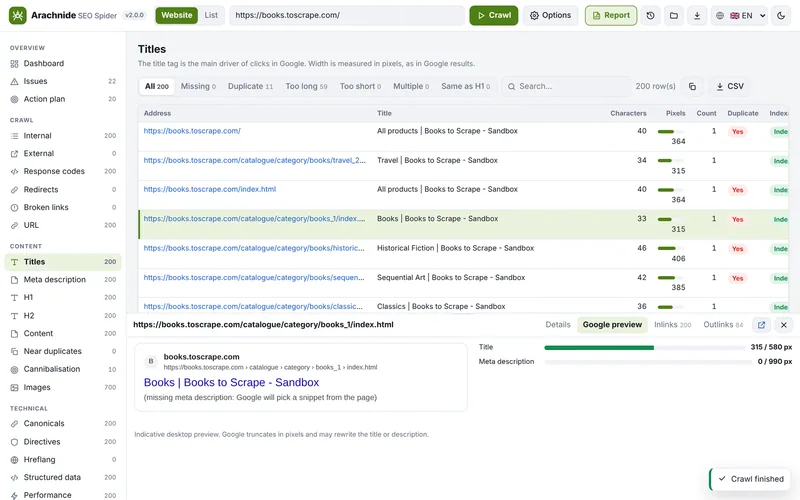Filter by Missing titles
The width and height of the screenshot is (800, 500).
click(x=198, y=86)
